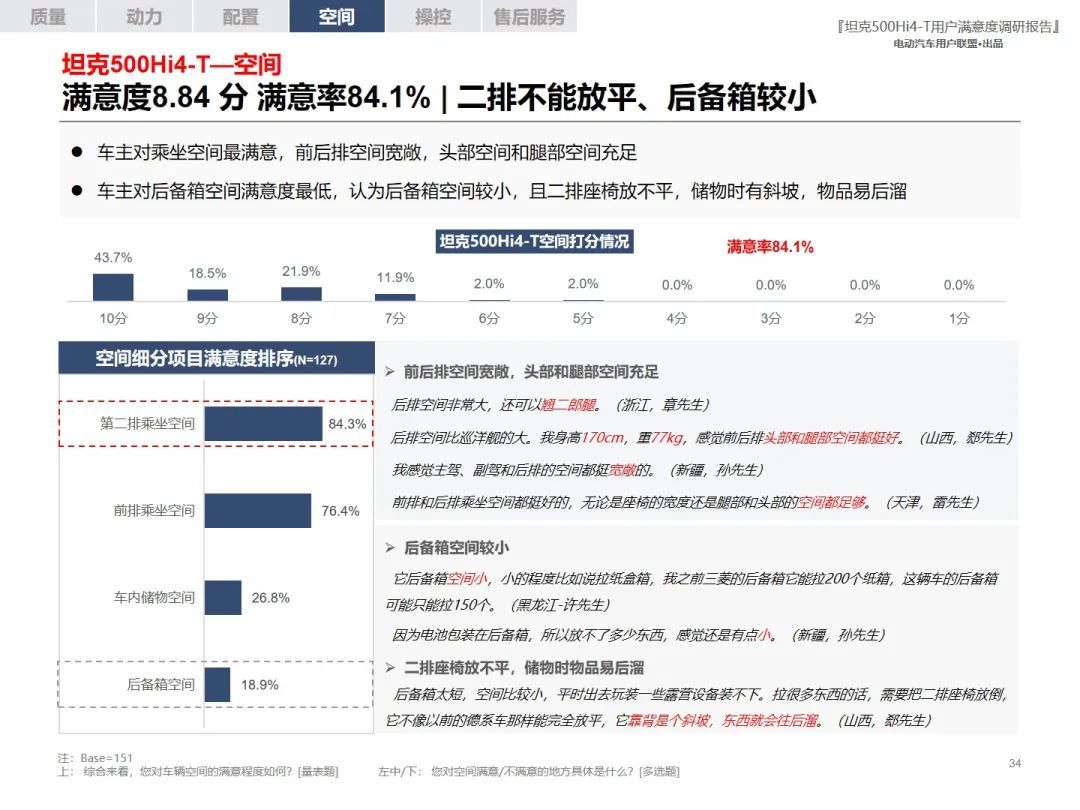This screenshot has height=810, width=1080.
Task: Click the bar above the 10分 label
Action: coord(113,287)
